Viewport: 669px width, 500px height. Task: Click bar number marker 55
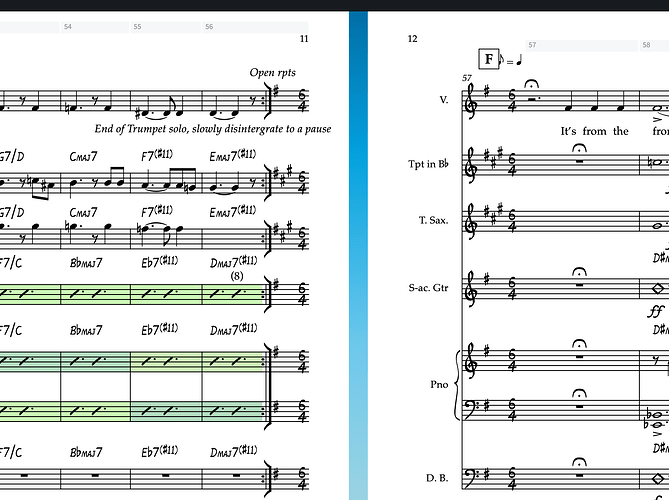click(166, 27)
